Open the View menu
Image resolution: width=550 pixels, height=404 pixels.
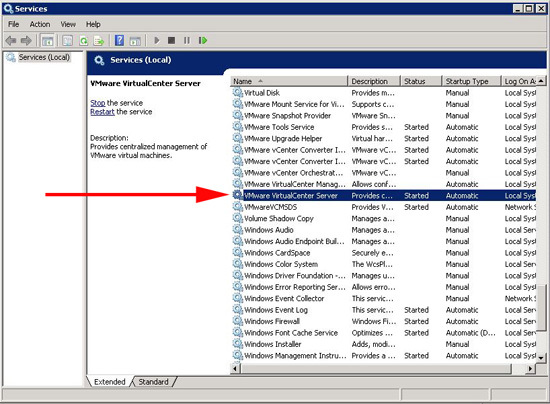(x=68, y=24)
